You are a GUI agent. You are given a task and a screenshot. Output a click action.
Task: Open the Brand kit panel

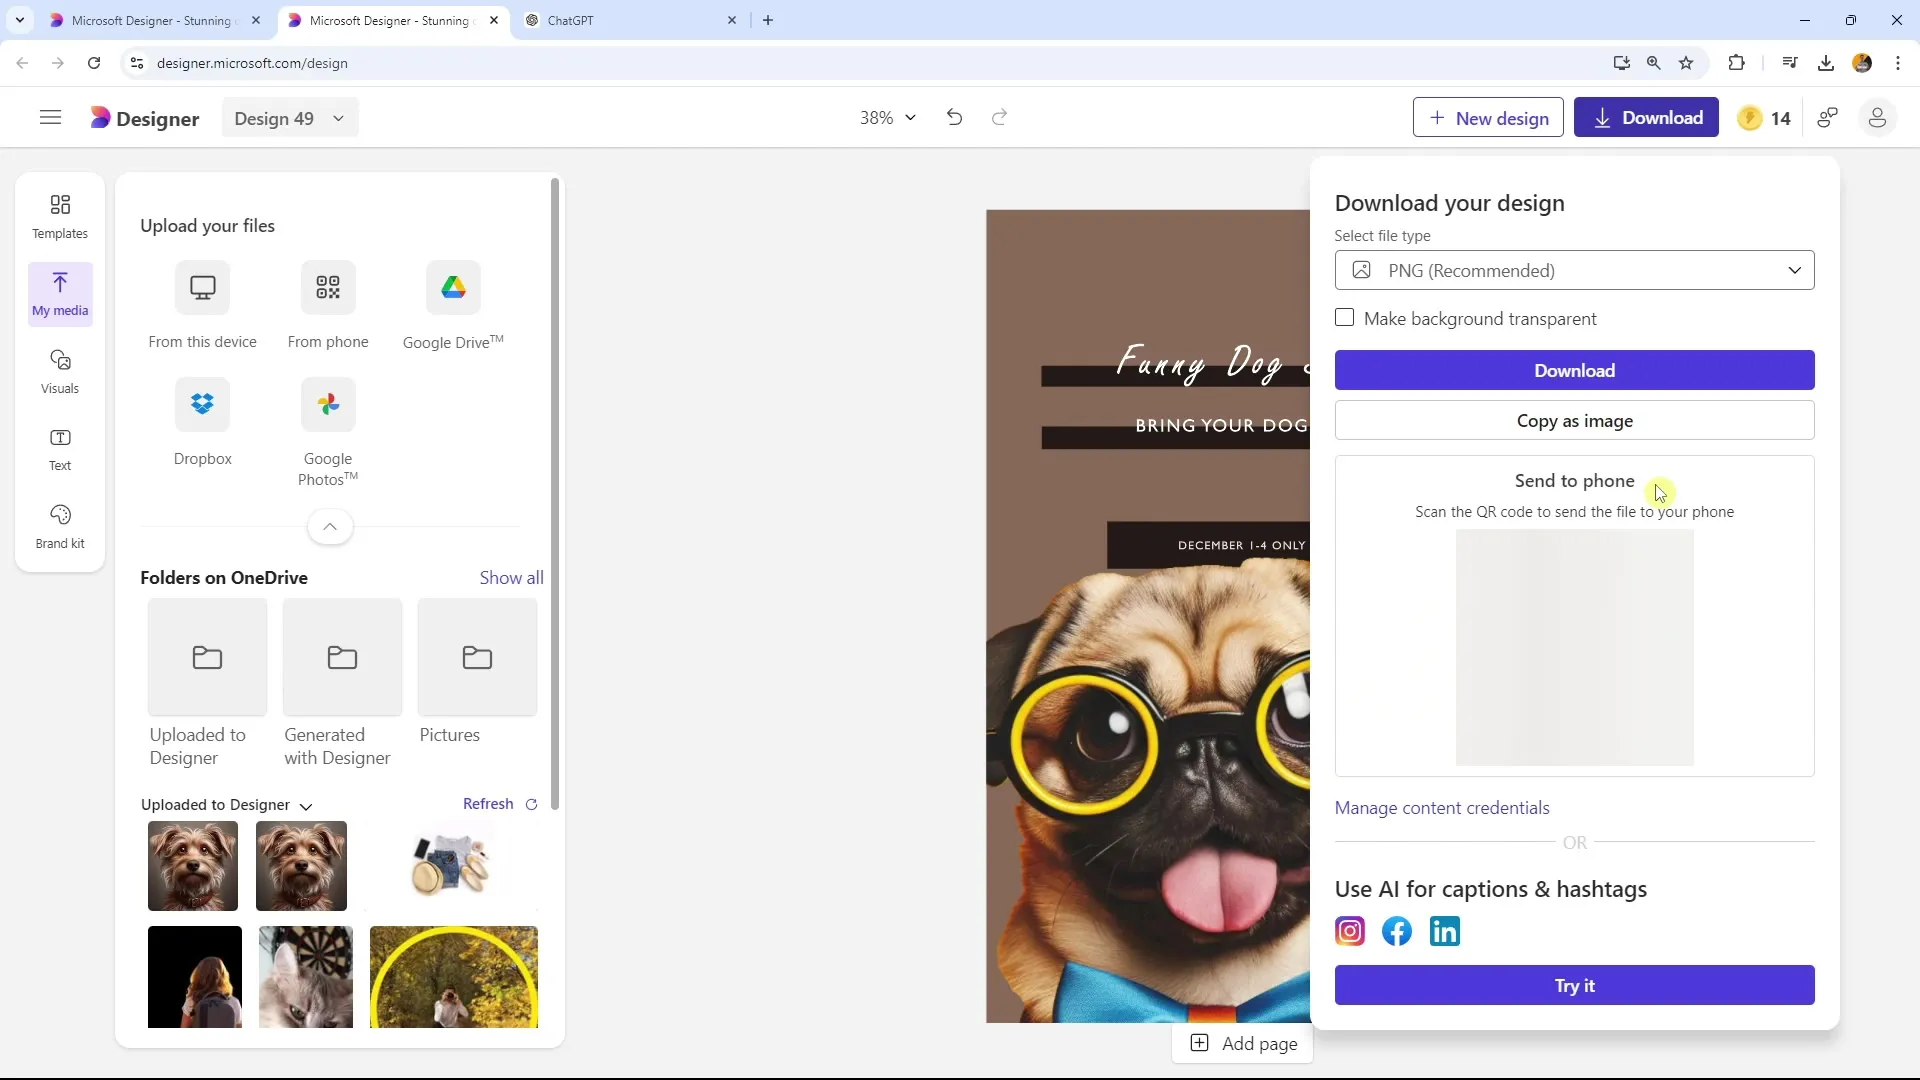pyautogui.click(x=60, y=526)
